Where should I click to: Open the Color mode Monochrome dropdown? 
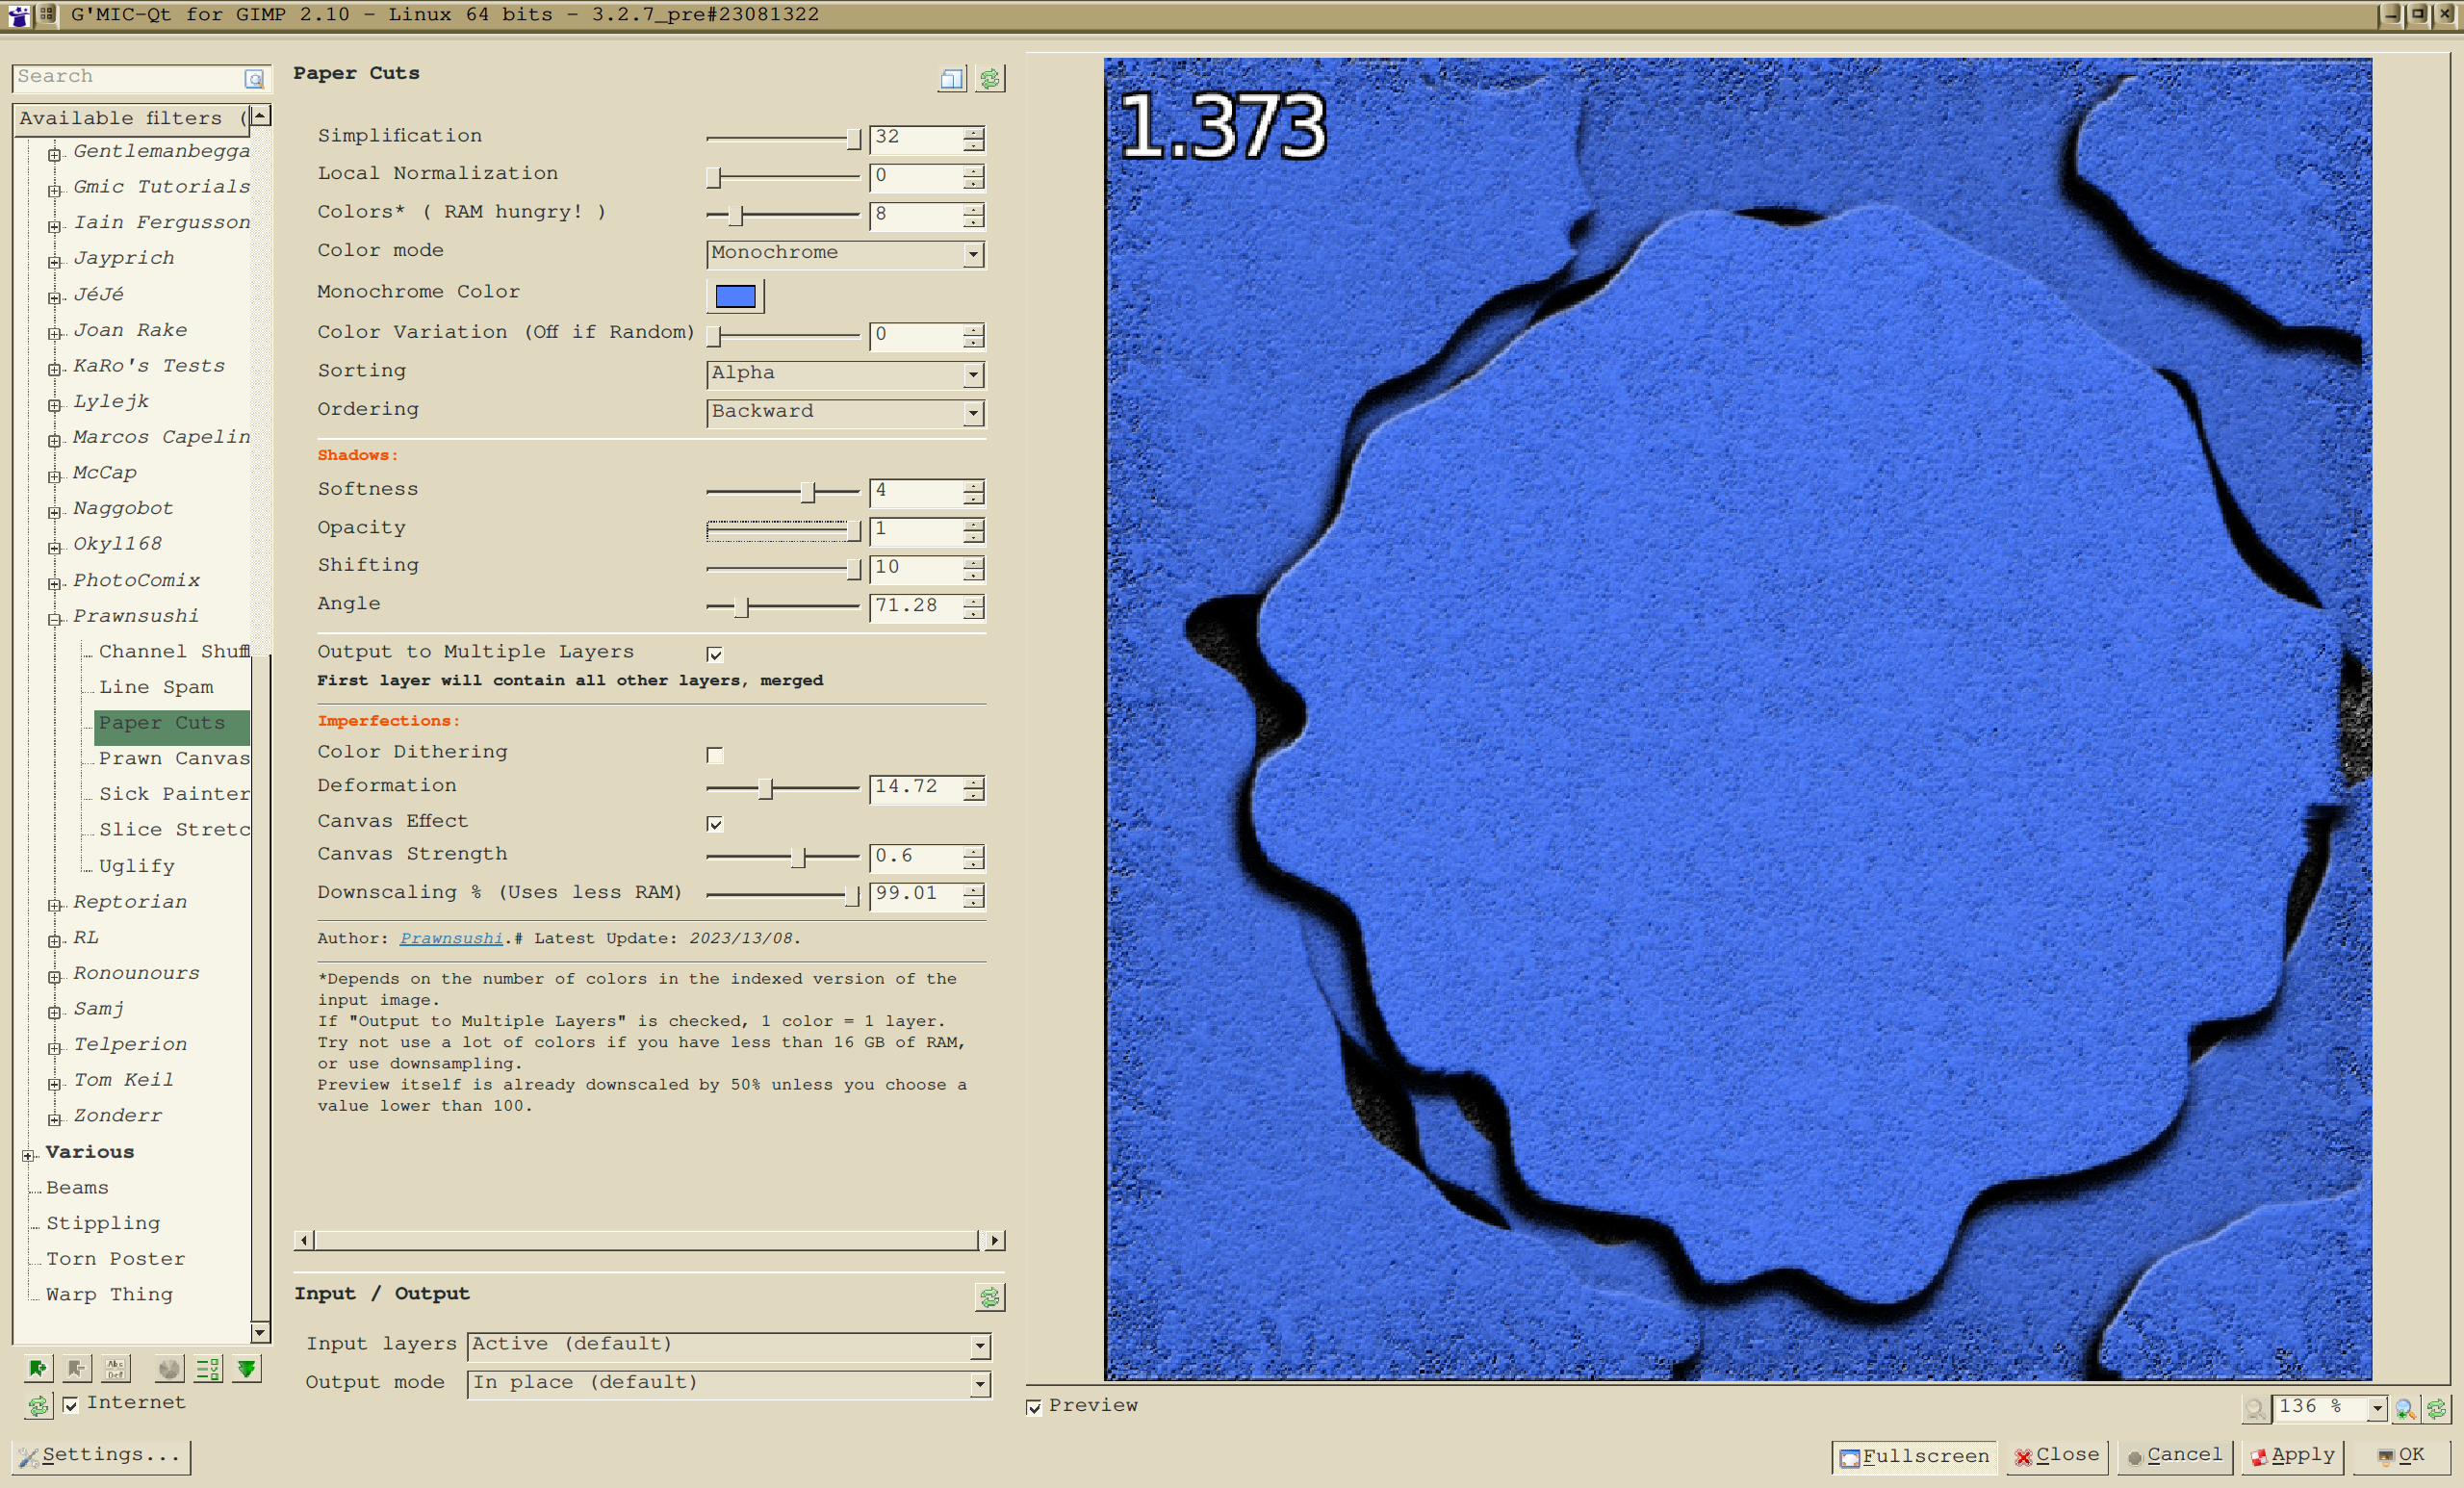[845, 254]
